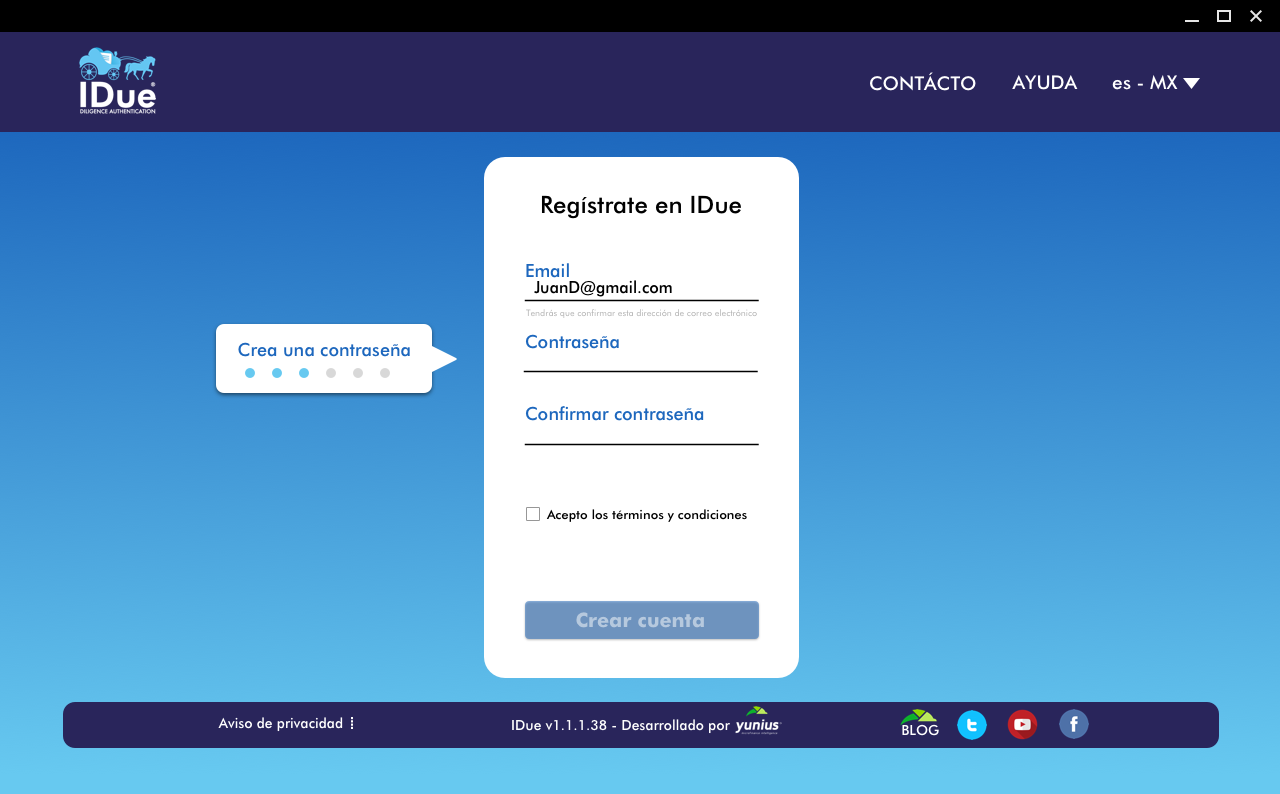Open the BLOG icon link

919,724
